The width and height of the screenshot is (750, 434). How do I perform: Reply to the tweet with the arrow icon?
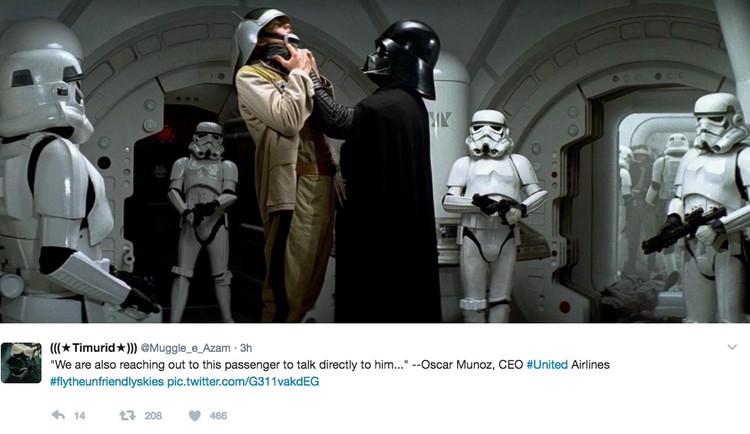coord(58,415)
